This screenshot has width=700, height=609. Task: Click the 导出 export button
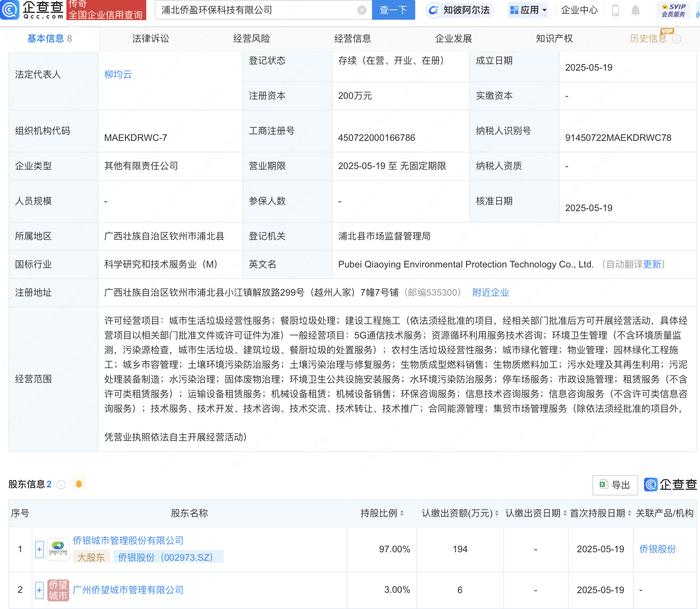tap(615, 485)
